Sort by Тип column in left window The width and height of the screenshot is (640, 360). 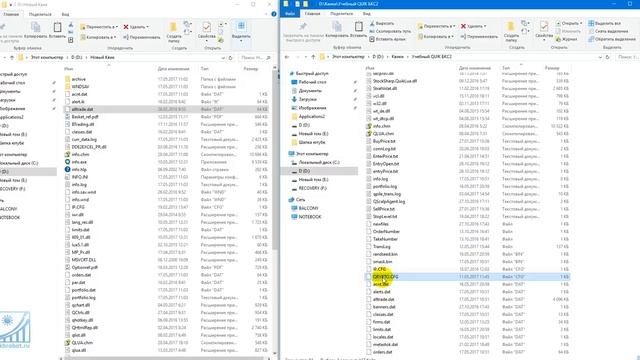[x=204, y=69]
